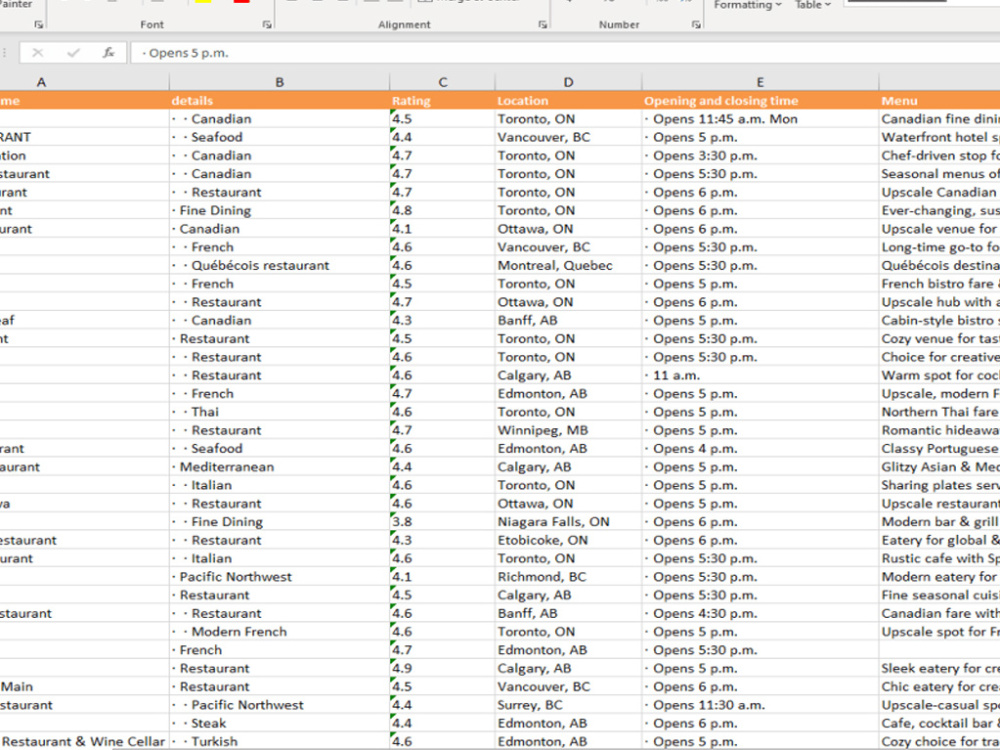Viewport: 1000px width, 750px height.
Task: Select the 'Northern Thai fare' menu cell
Action: point(939,412)
